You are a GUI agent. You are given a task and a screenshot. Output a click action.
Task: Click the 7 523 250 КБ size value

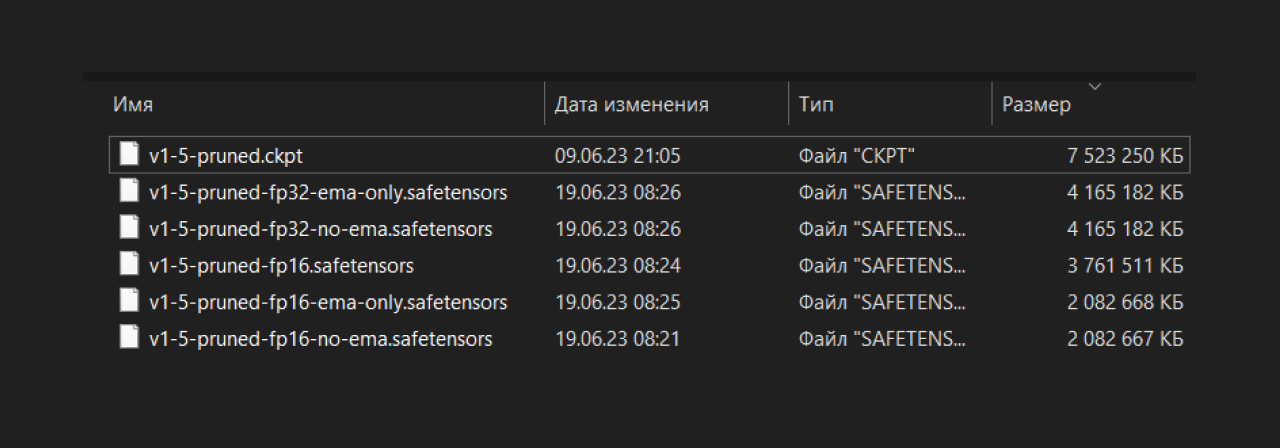click(1125, 155)
